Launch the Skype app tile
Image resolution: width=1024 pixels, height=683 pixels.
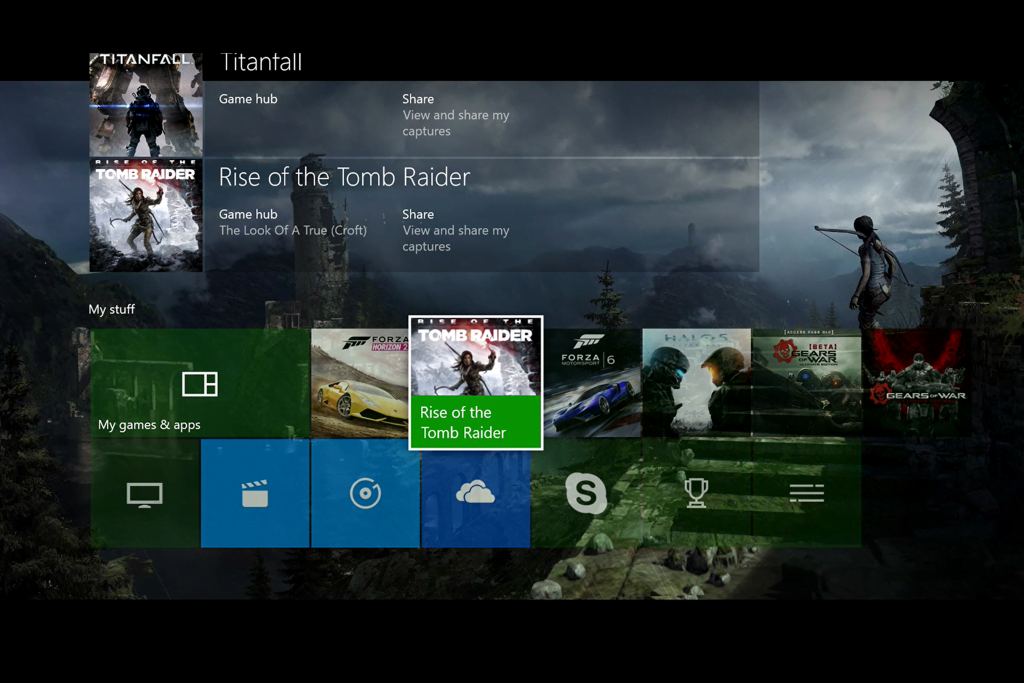click(586, 493)
